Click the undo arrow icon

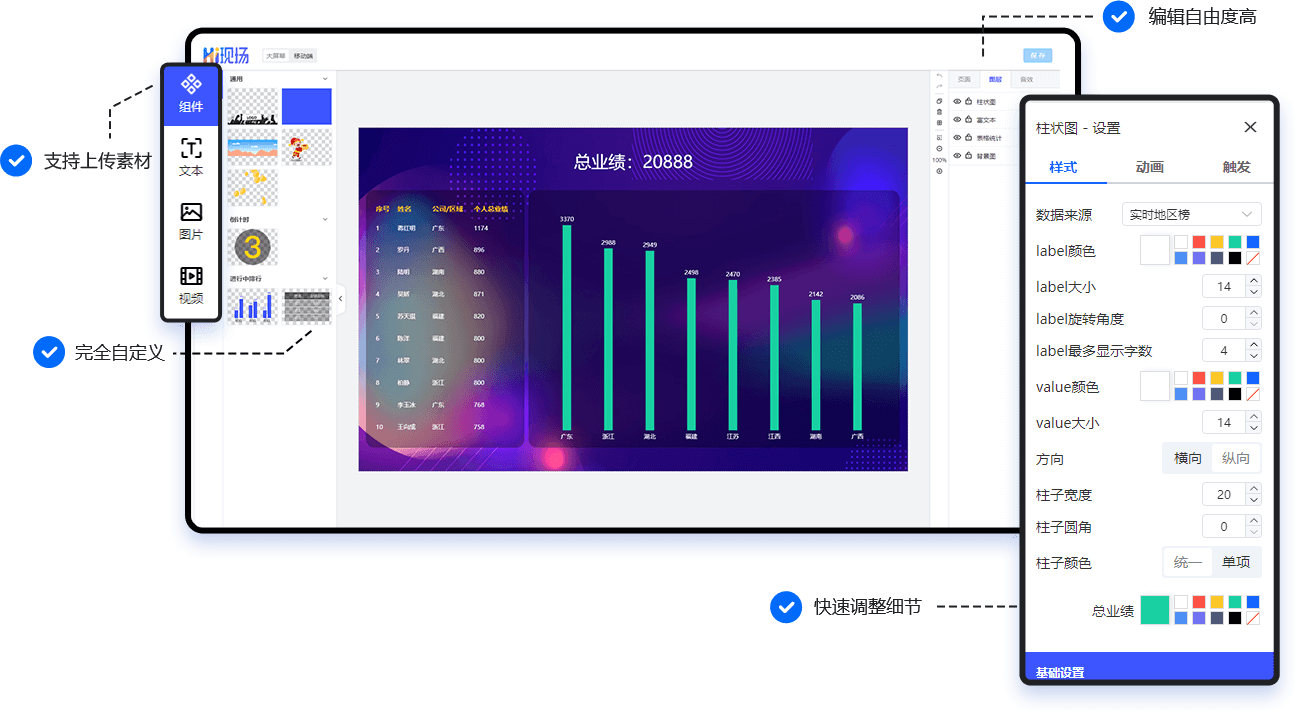click(939, 76)
